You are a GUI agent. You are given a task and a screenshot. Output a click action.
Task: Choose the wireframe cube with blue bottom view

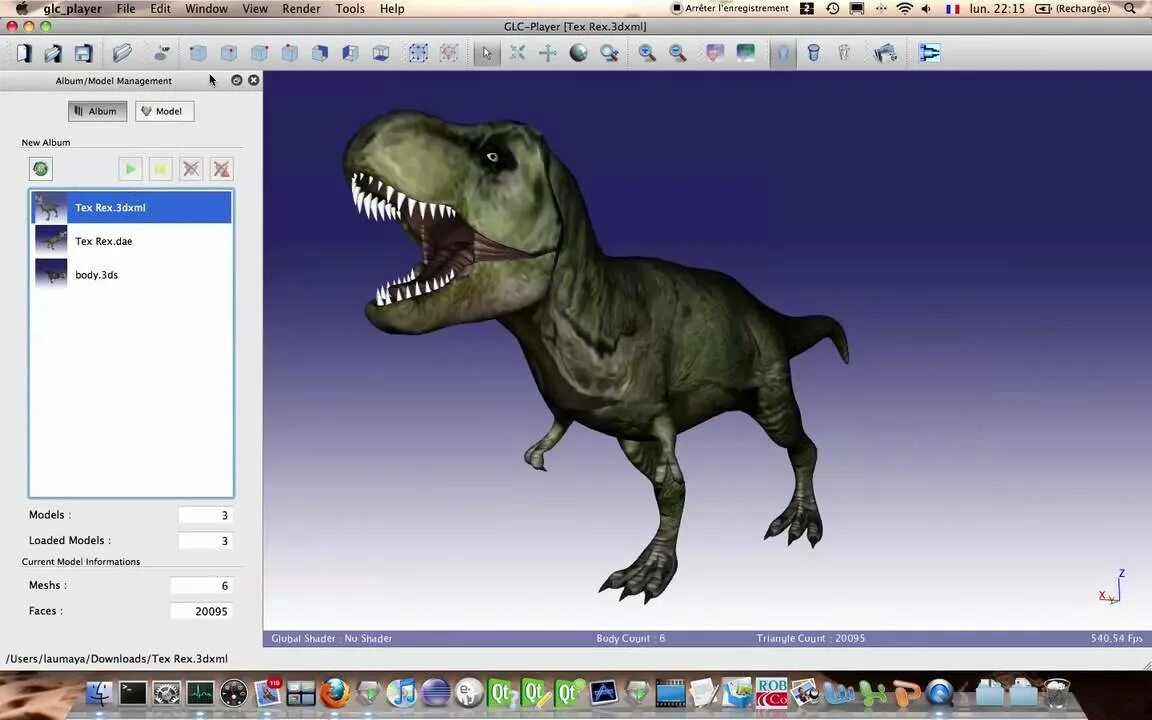[381, 53]
